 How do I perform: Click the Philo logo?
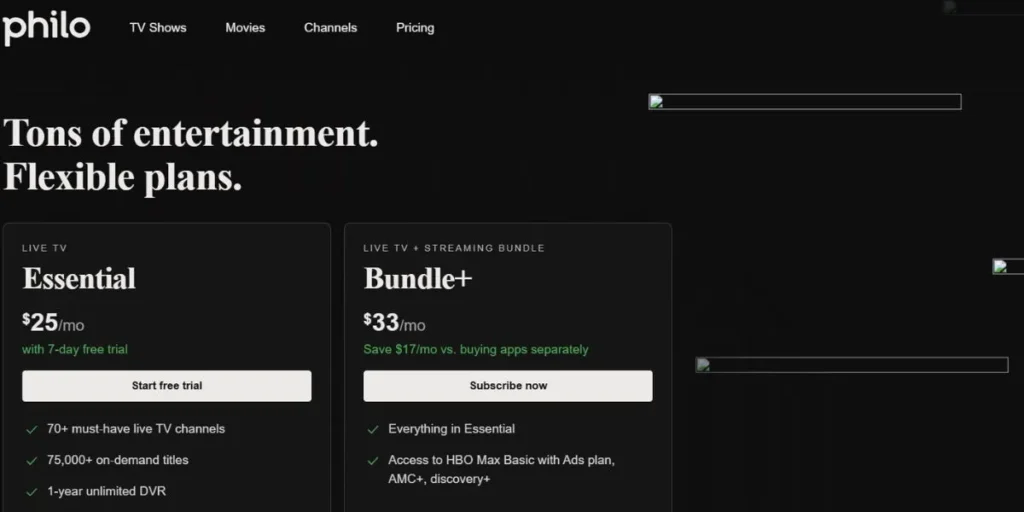(x=46, y=27)
